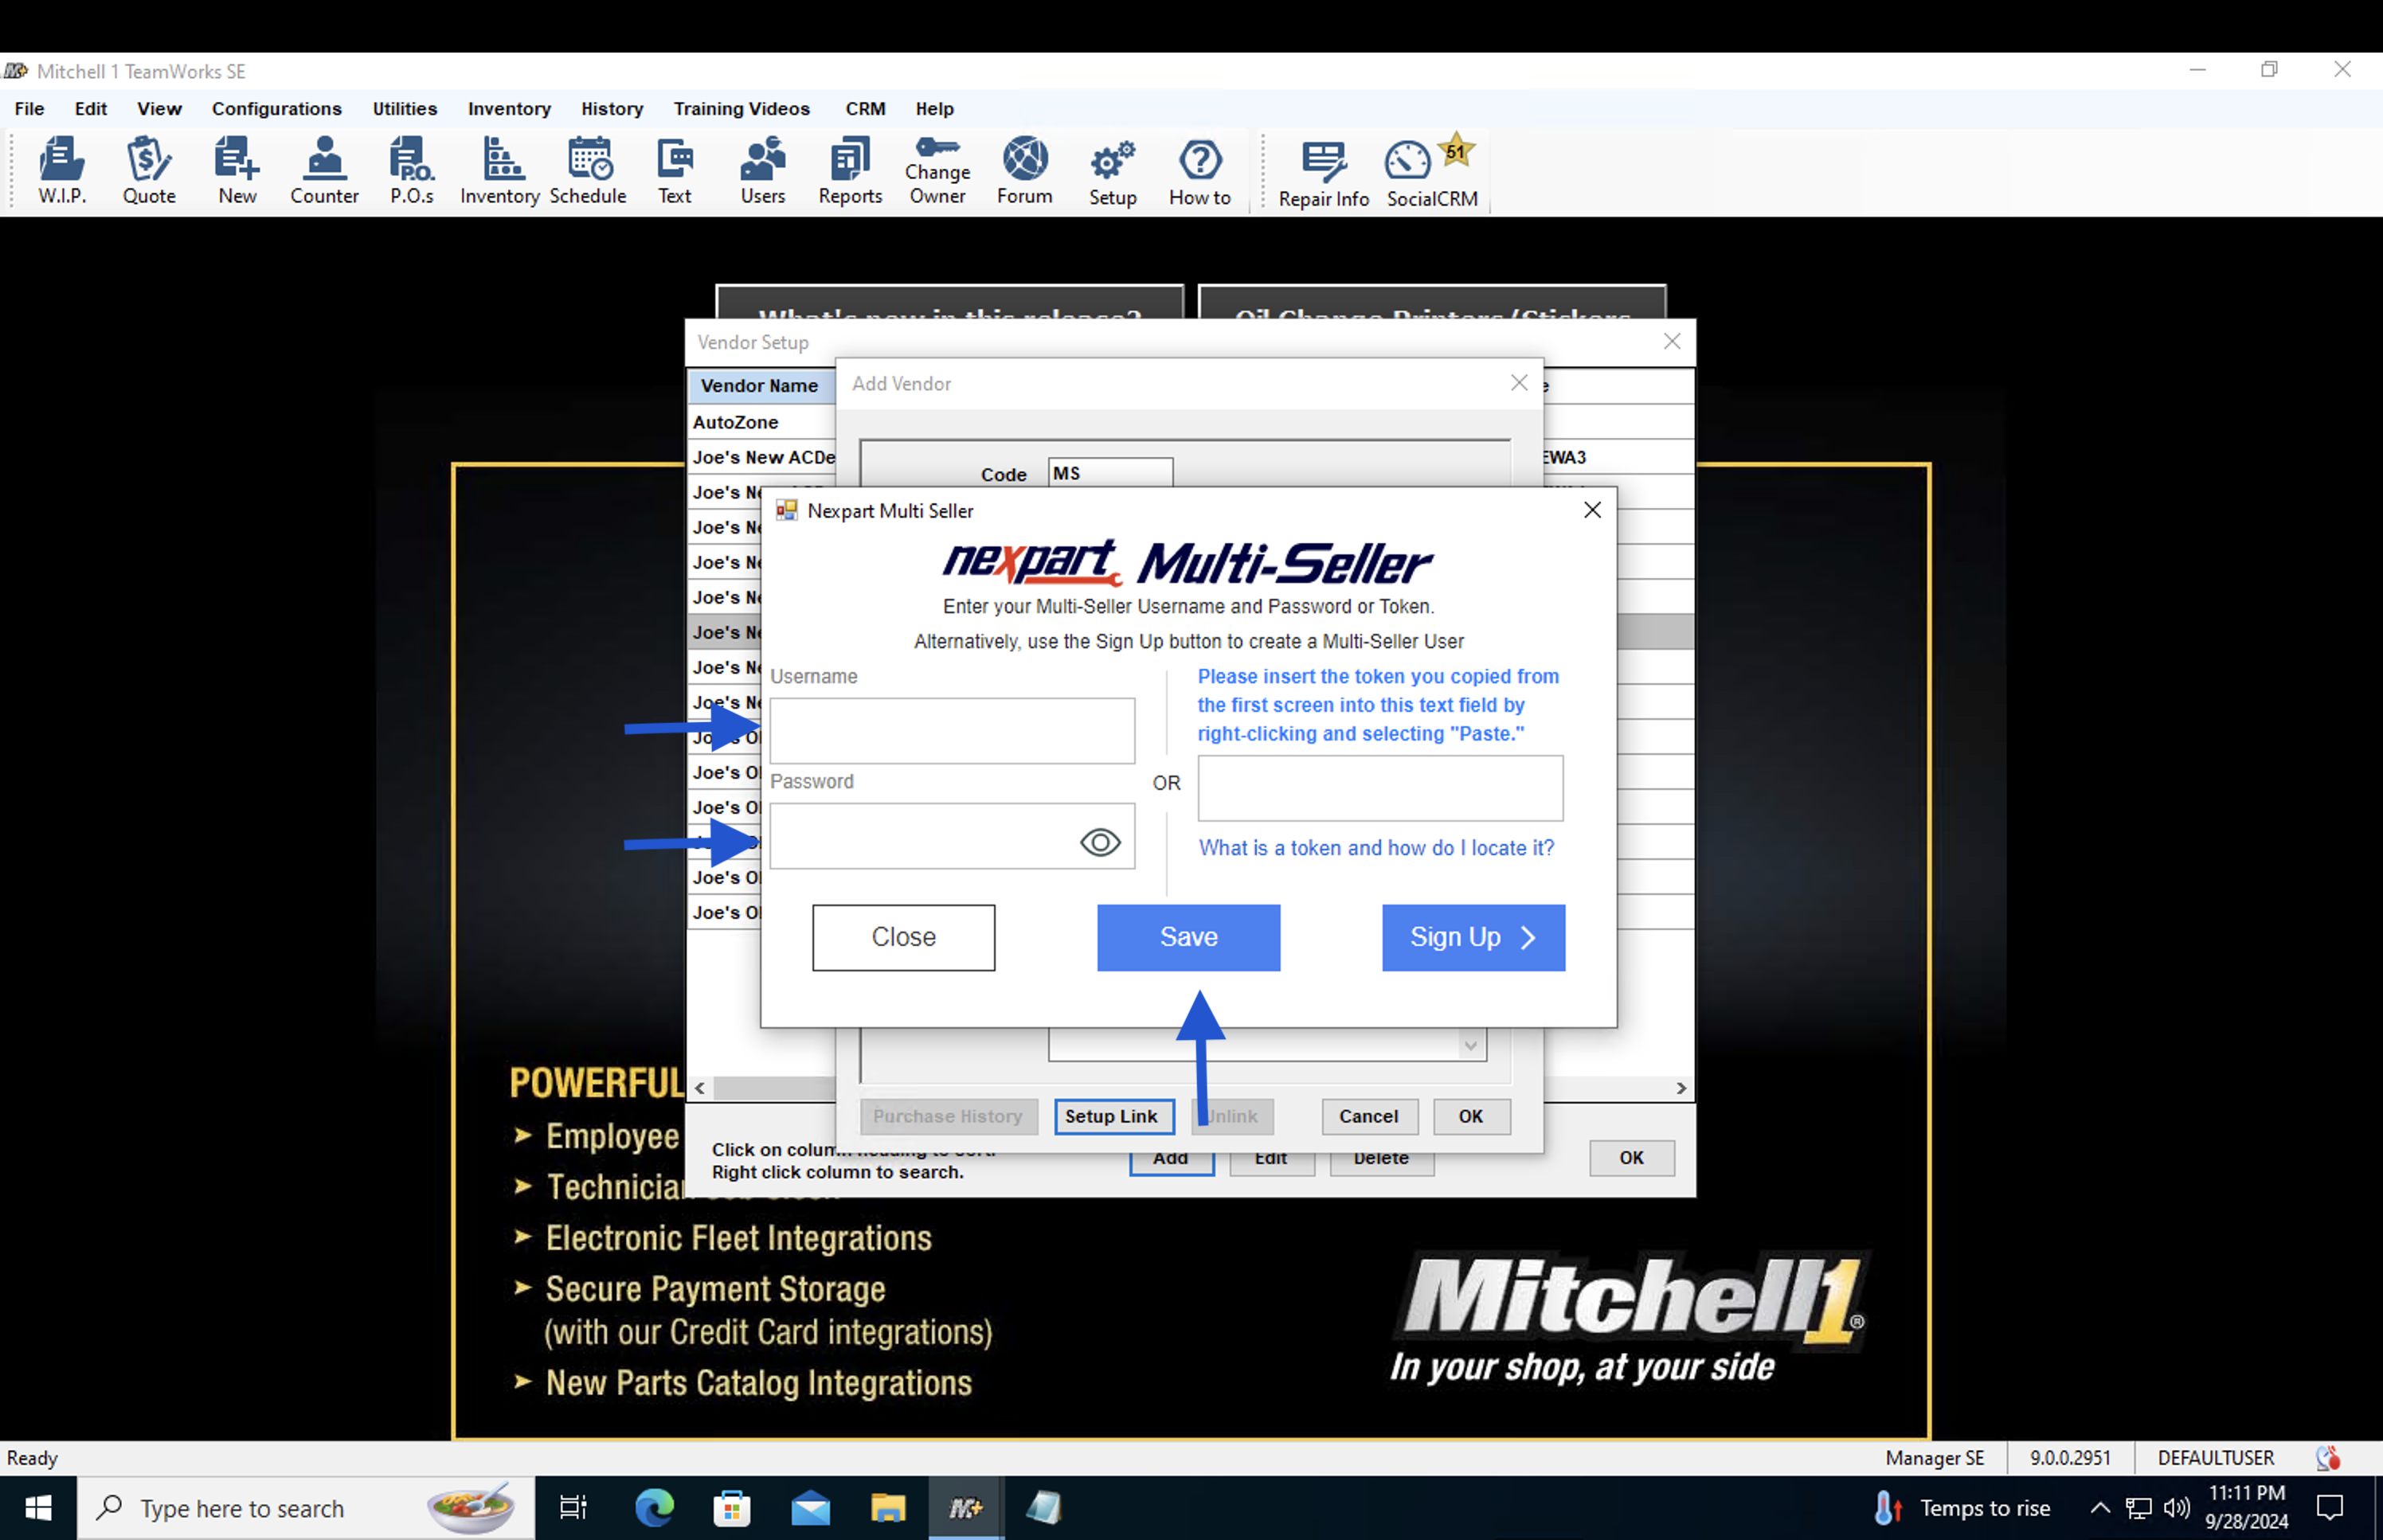Open the Forum globe icon
The image size is (2383, 1540).
coord(1025,170)
